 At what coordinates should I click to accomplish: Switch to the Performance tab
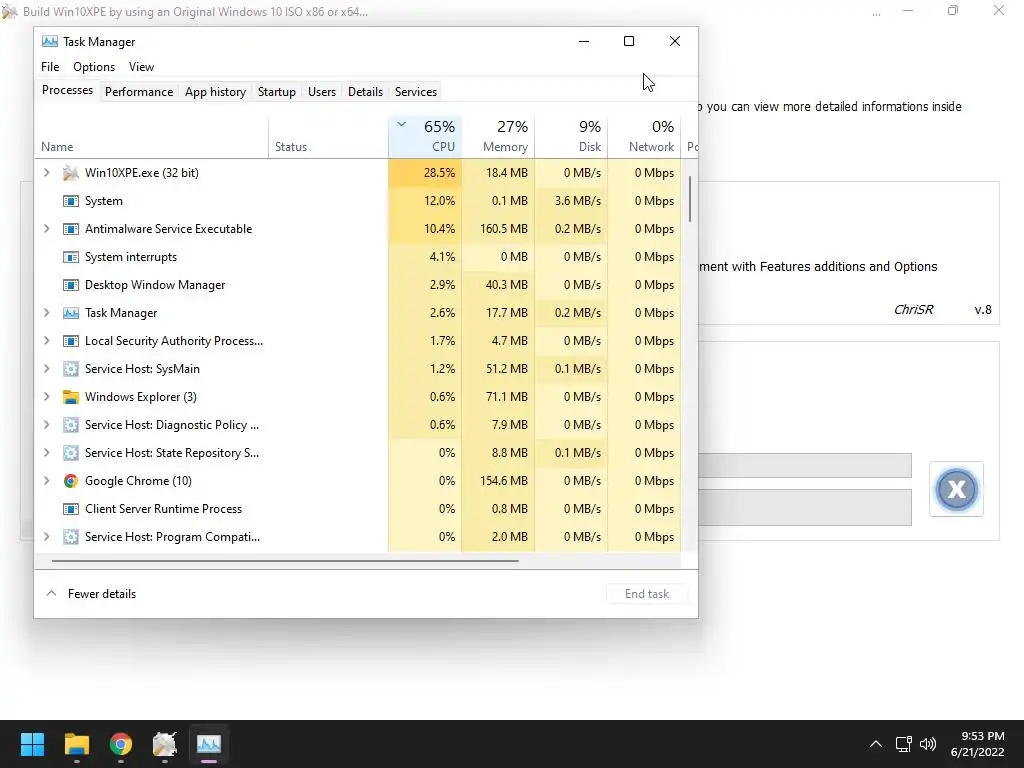[139, 92]
